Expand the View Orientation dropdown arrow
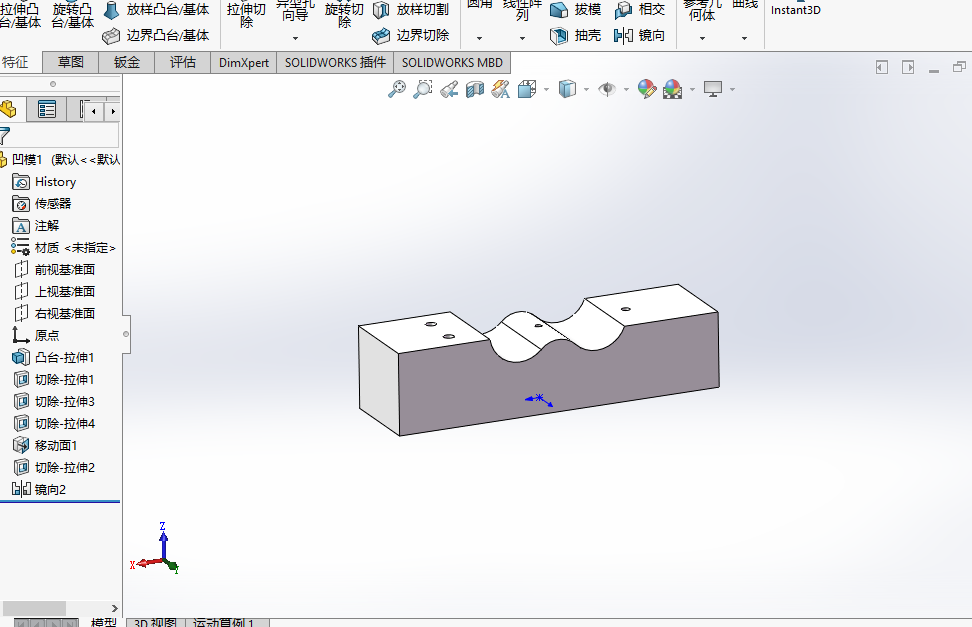Viewport: 972px width, 627px height. [546, 89]
